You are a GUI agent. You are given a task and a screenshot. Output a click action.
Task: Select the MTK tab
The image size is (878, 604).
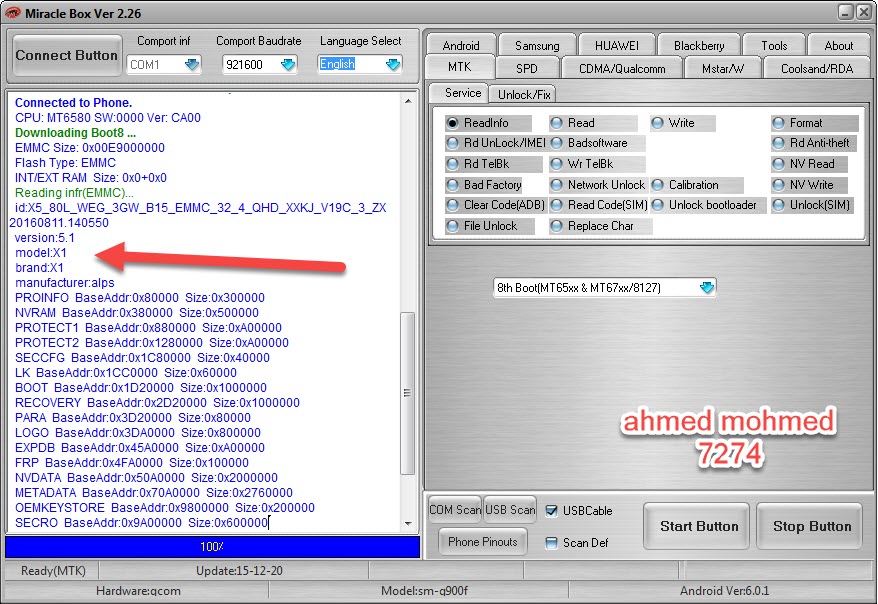[460, 67]
